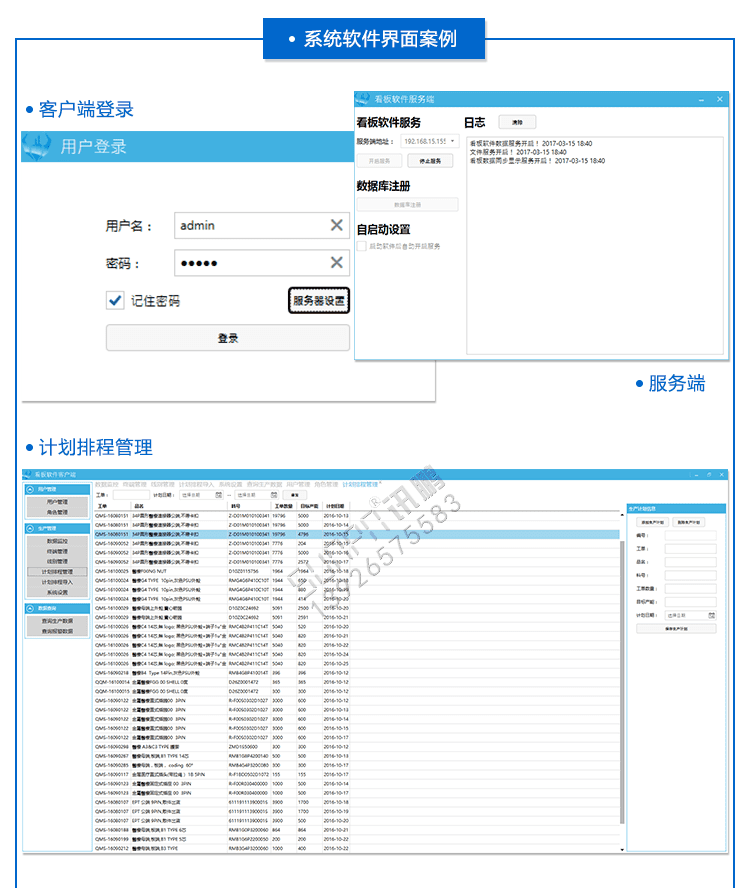
Task: Click the schedule table vertical scrollbar
Action: pyautogui.click(x=622, y=680)
